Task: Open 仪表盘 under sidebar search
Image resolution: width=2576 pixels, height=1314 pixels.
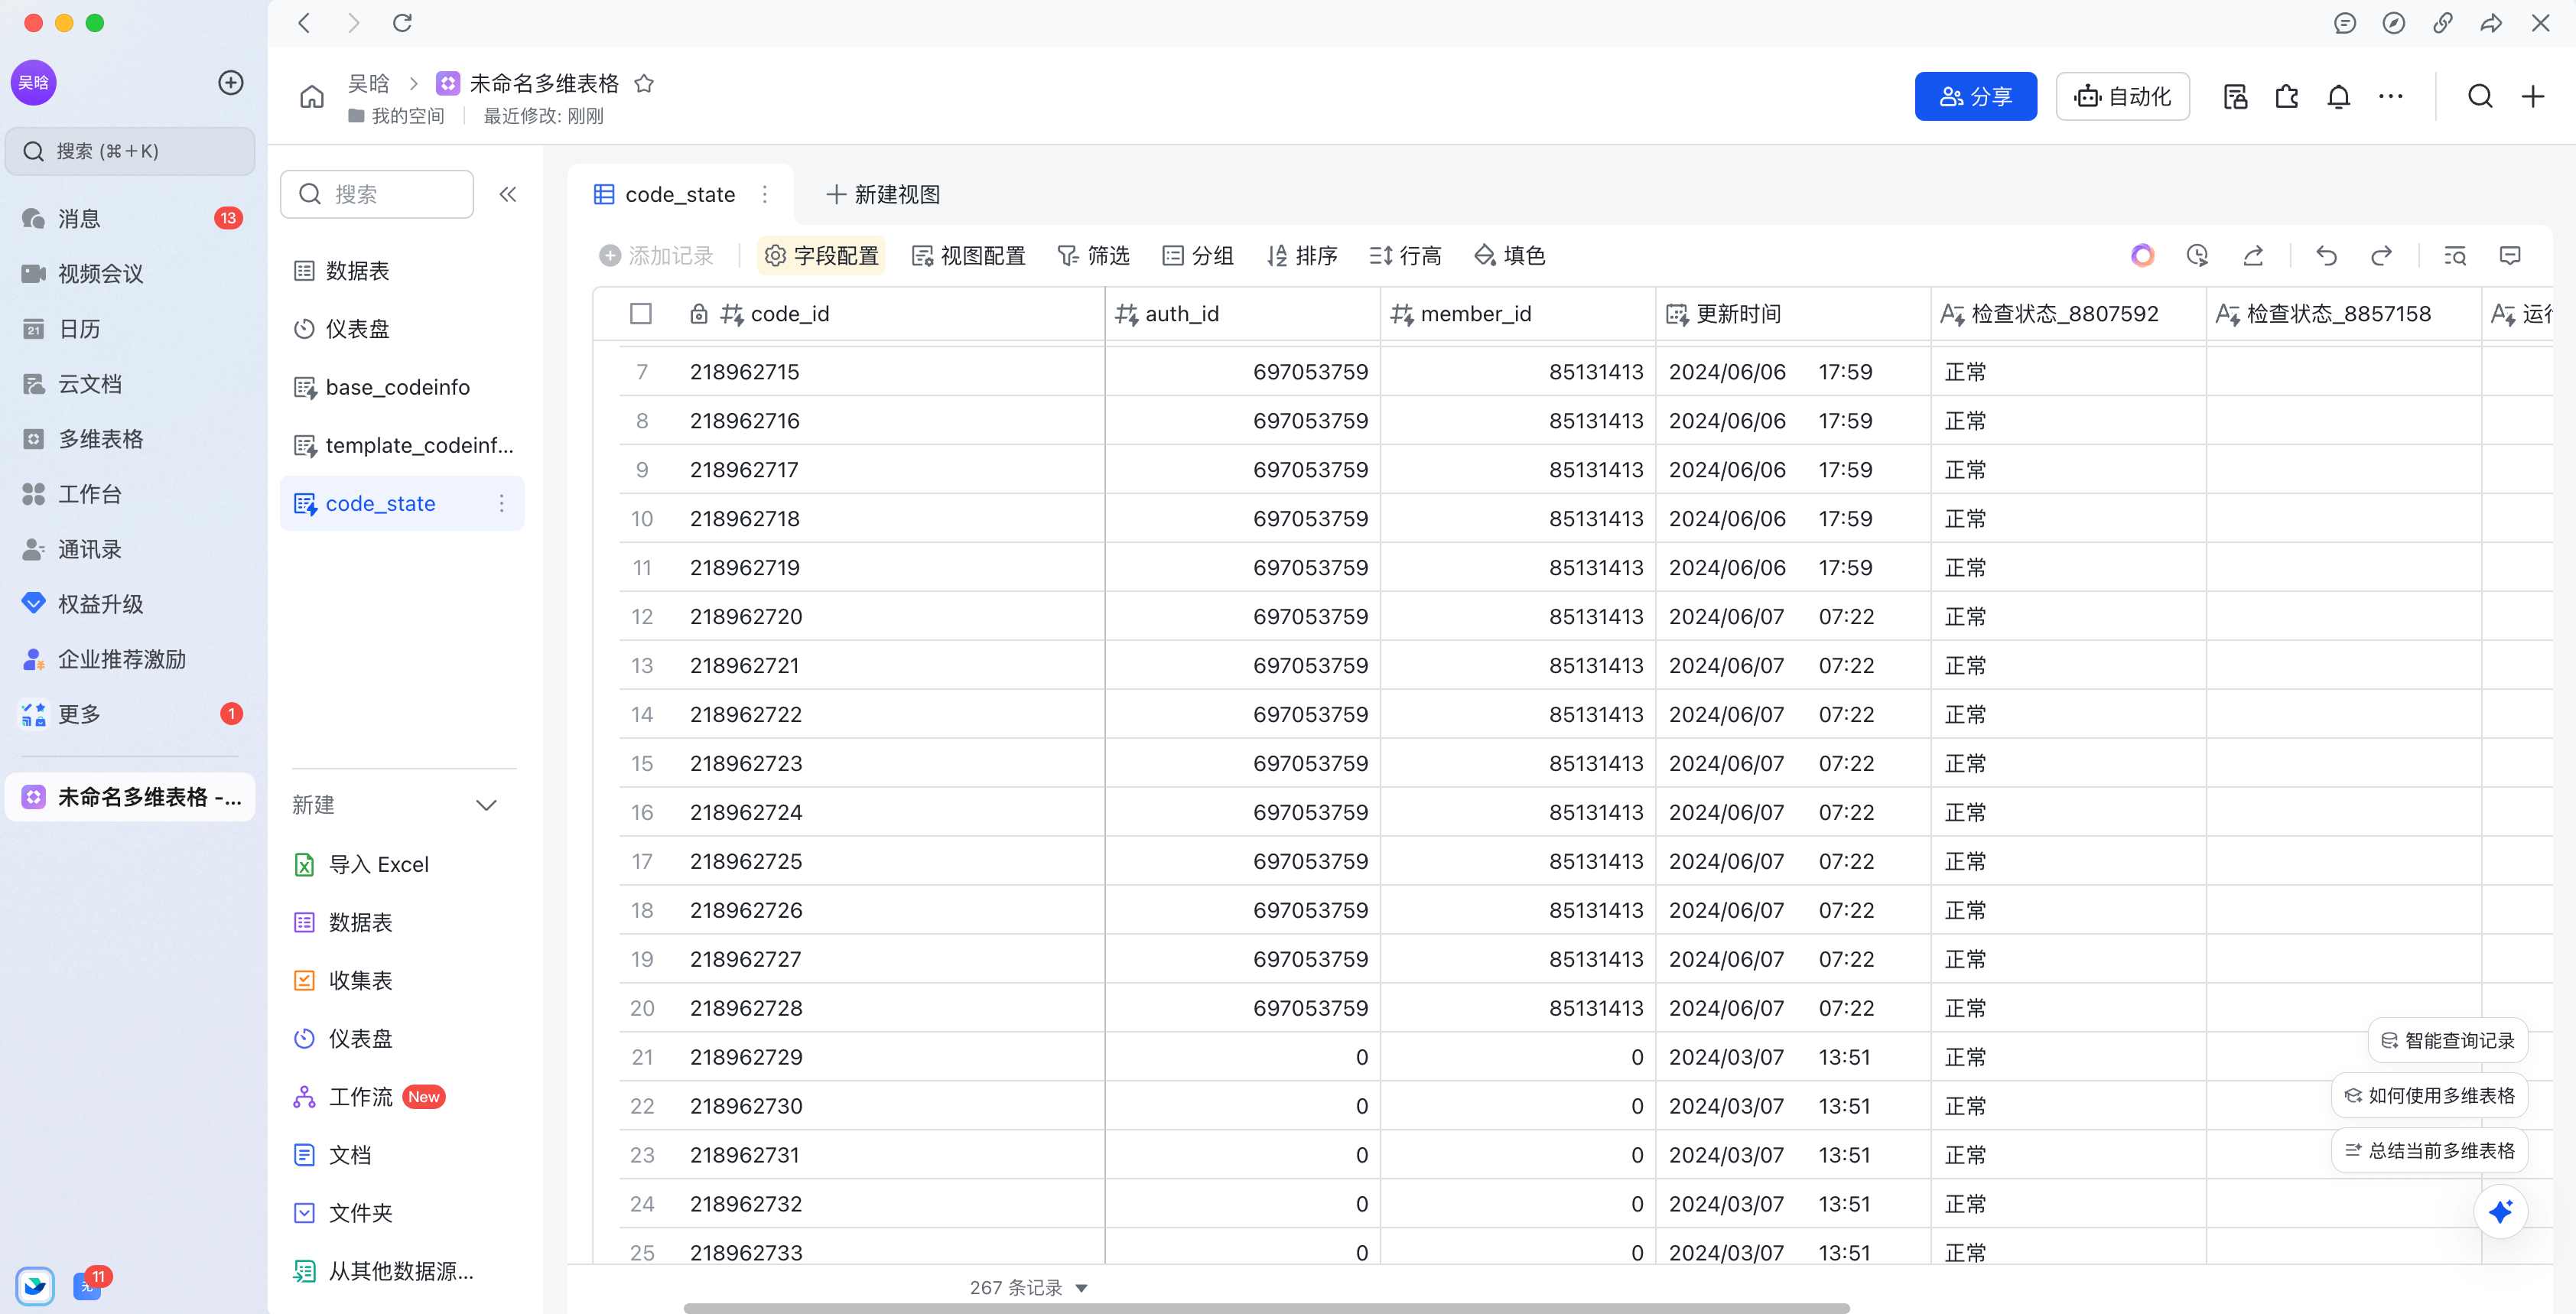Action: point(402,329)
